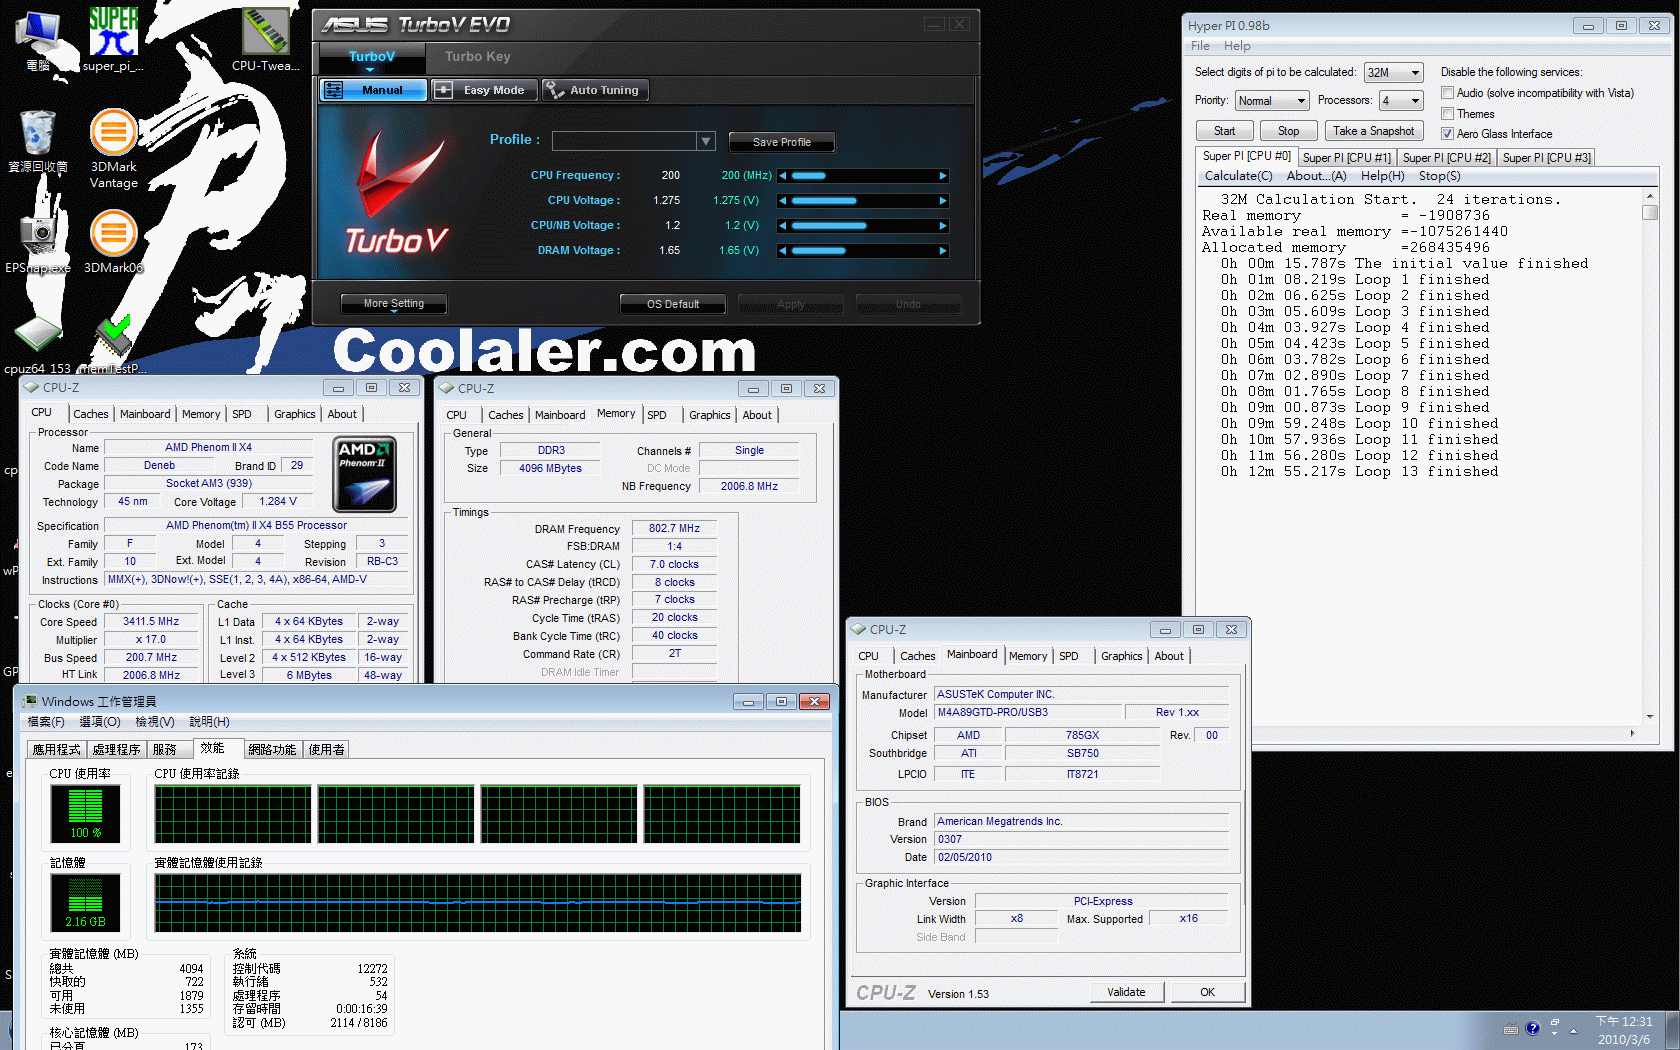Click the CPU/NB Voltage slider track
The height and width of the screenshot is (1050, 1680).
(x=863, y=226)
